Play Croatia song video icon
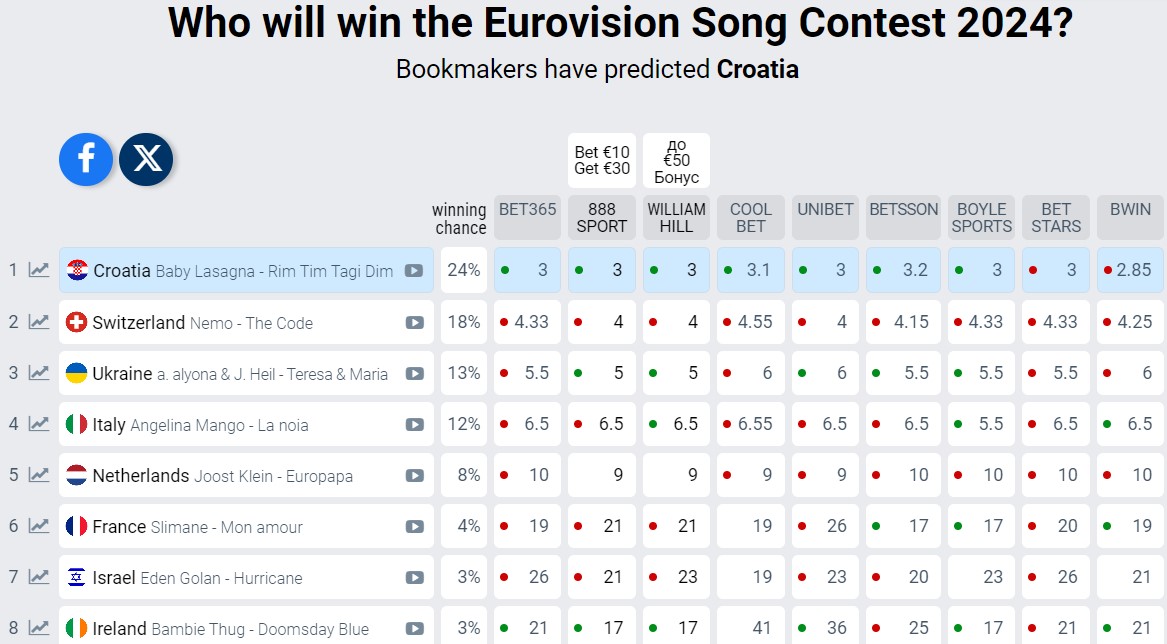 click(x=413, y=271)
